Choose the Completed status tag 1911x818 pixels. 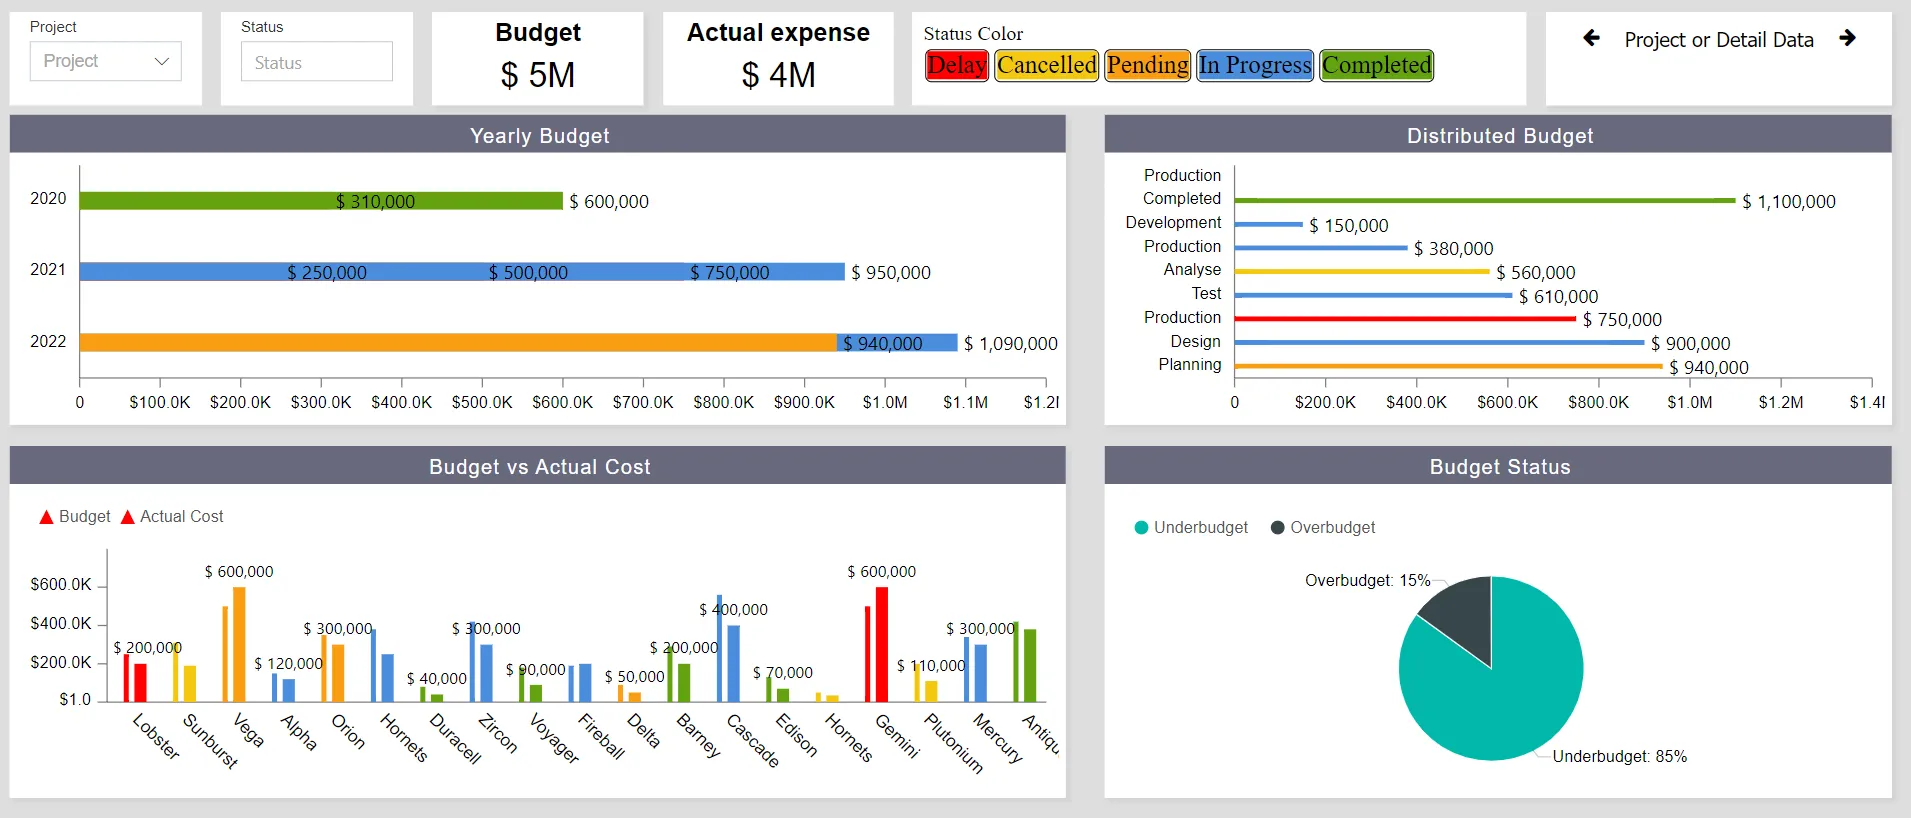coord(1377,65)
